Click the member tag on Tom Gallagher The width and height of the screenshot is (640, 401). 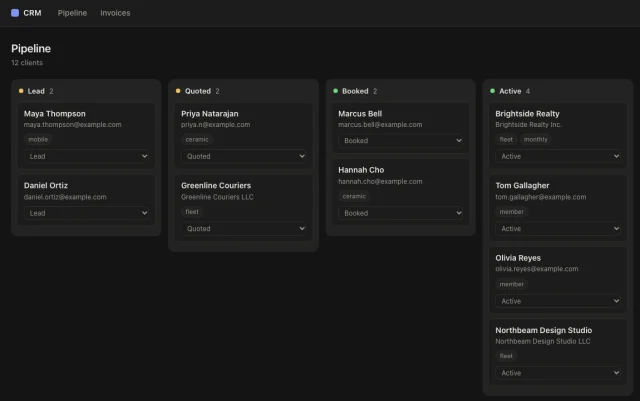pyautogui.click(x=511, y=212)
